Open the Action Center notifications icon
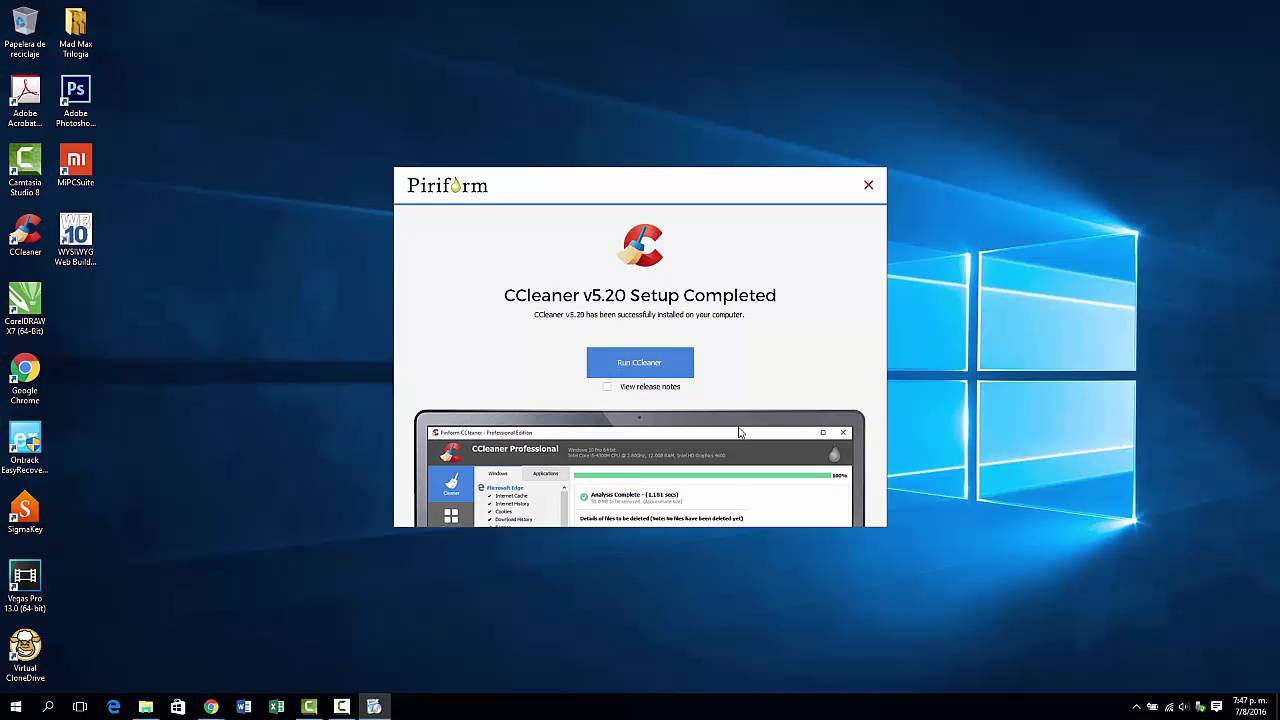1280x720 pixels. tap(1217, 707)
